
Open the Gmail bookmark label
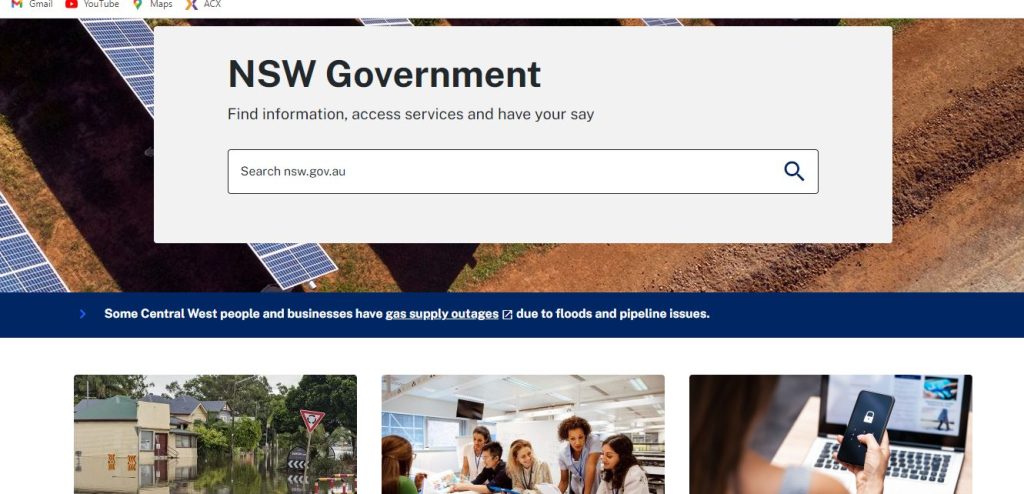click(x=40, y=4)
